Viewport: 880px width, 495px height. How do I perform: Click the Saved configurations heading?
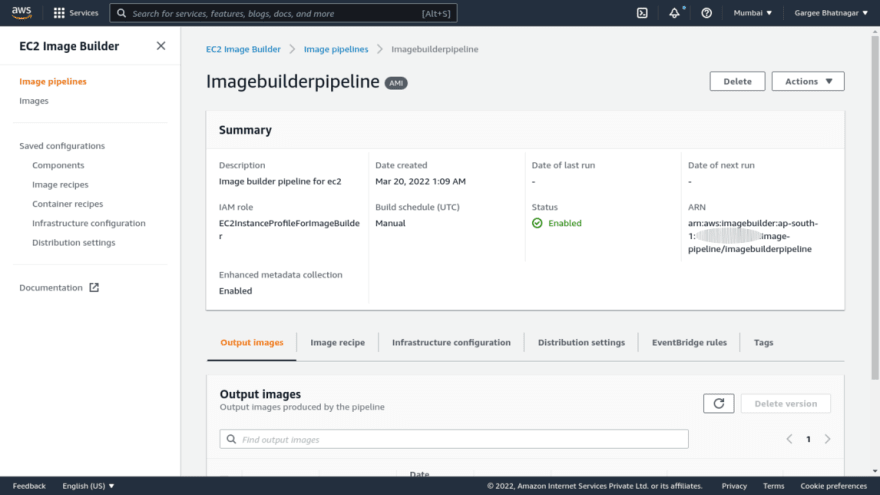(x=62, y=146)
